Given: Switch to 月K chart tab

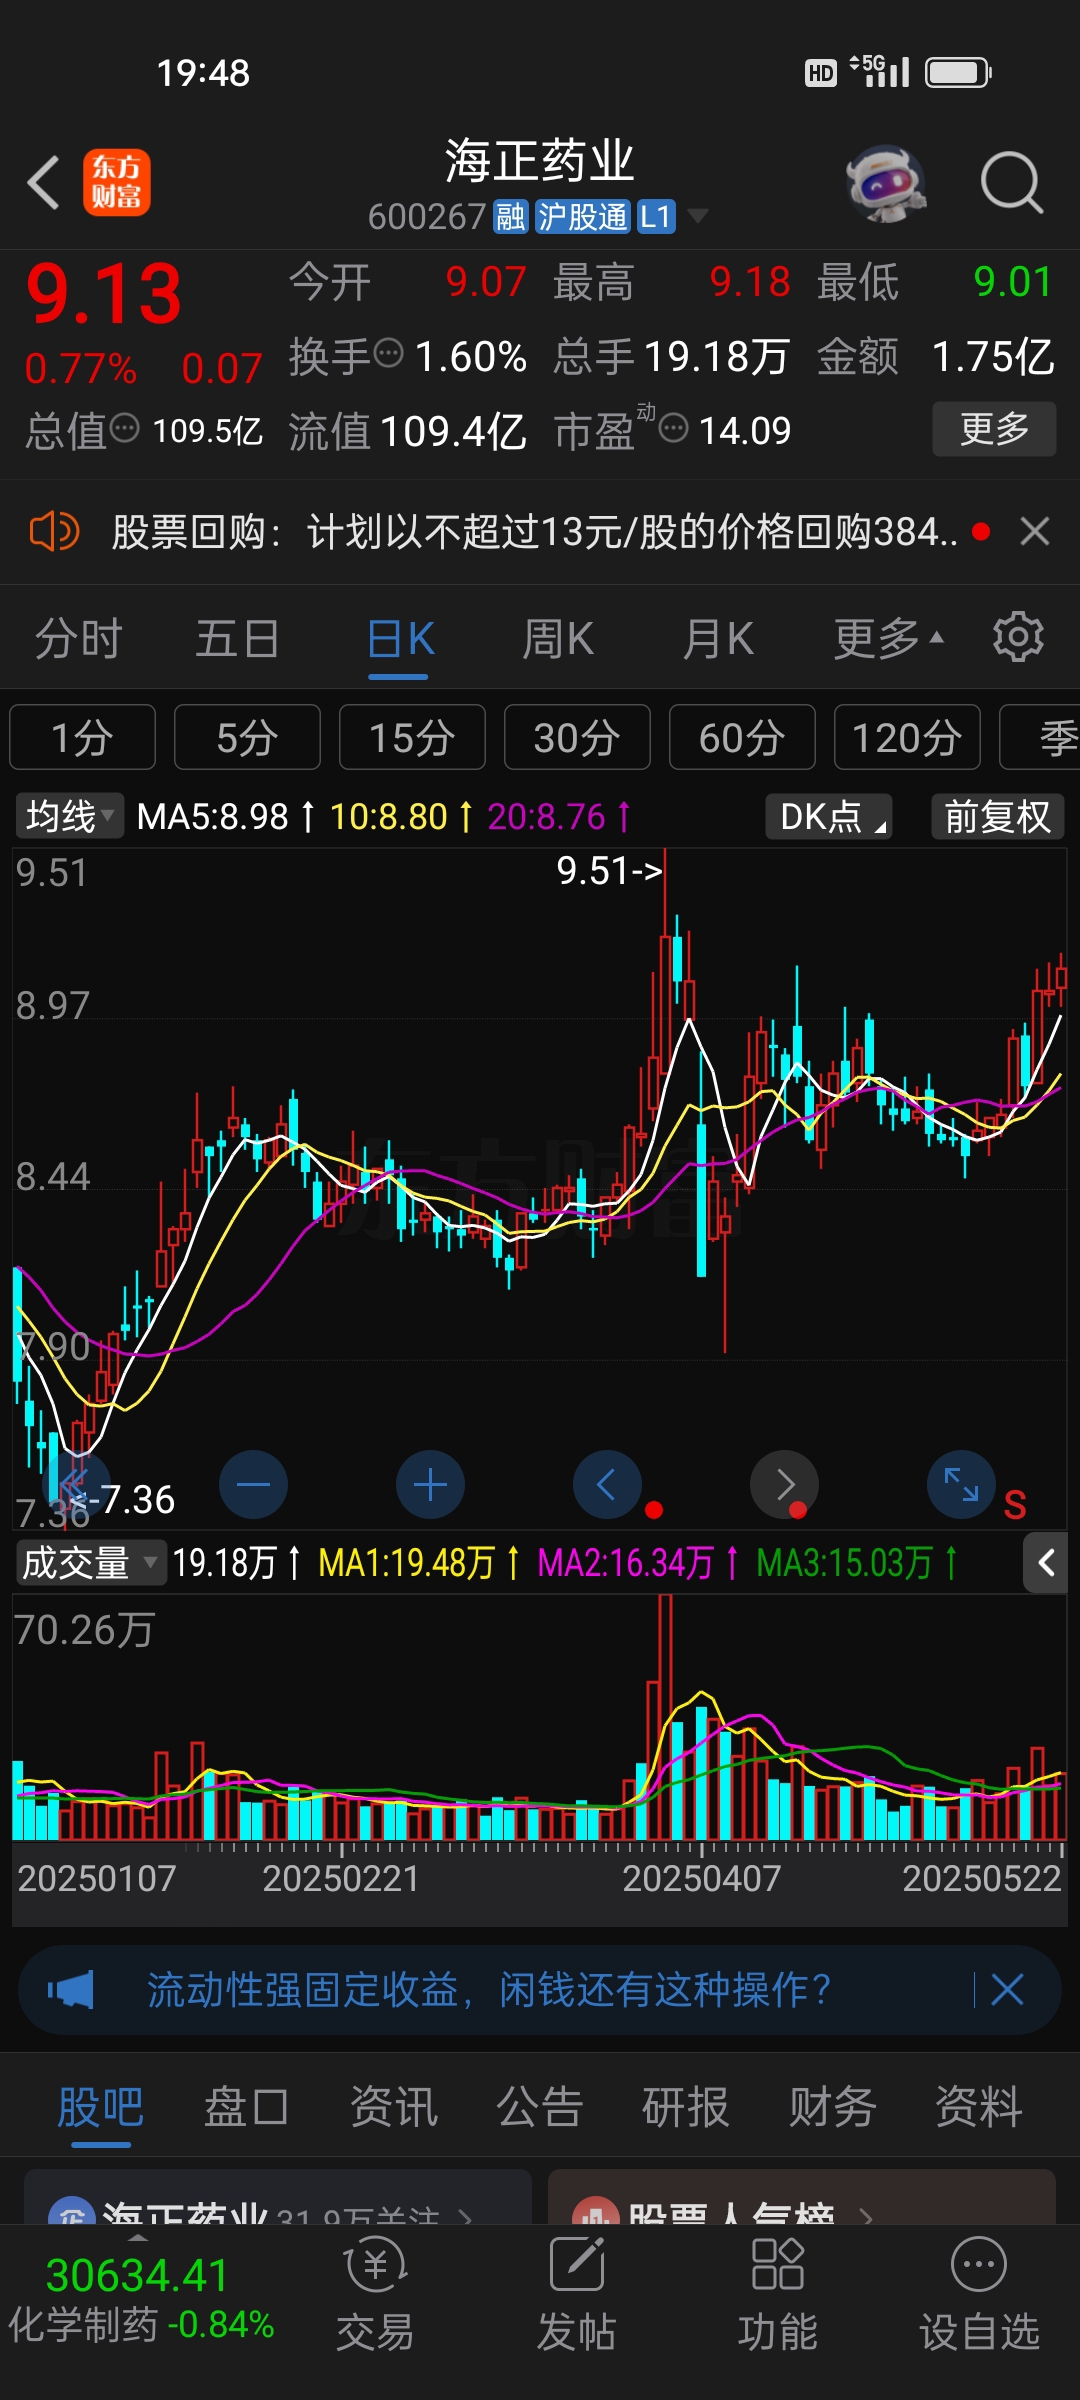Looking at the screenshot, I should tap(717, 639).
